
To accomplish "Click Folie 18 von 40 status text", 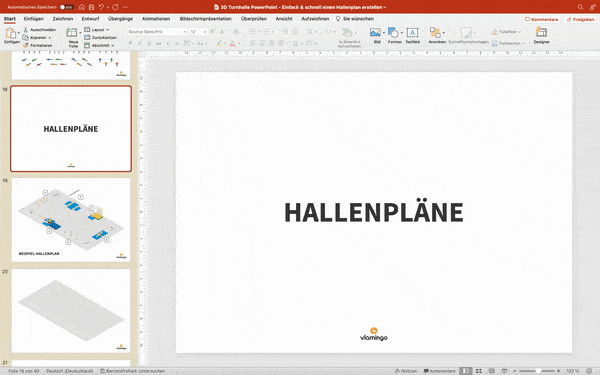I will [24, 371].
